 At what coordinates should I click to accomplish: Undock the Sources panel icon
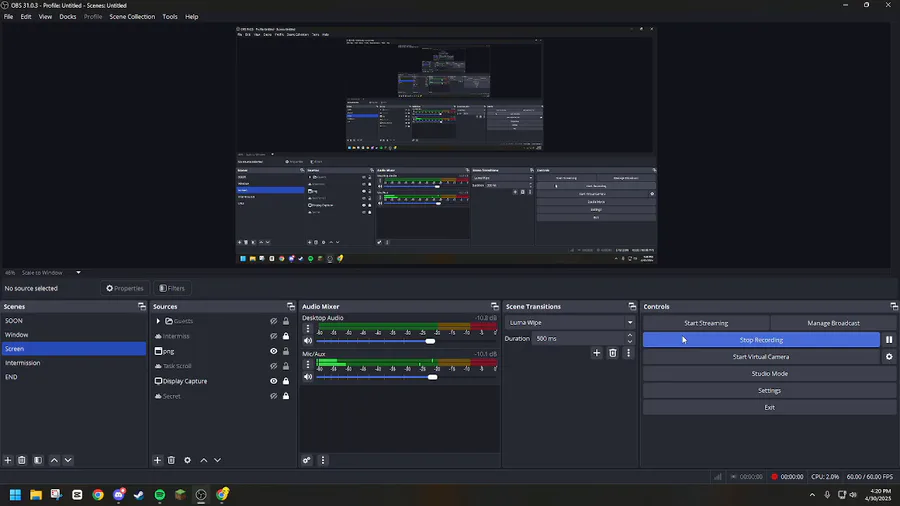290,306
